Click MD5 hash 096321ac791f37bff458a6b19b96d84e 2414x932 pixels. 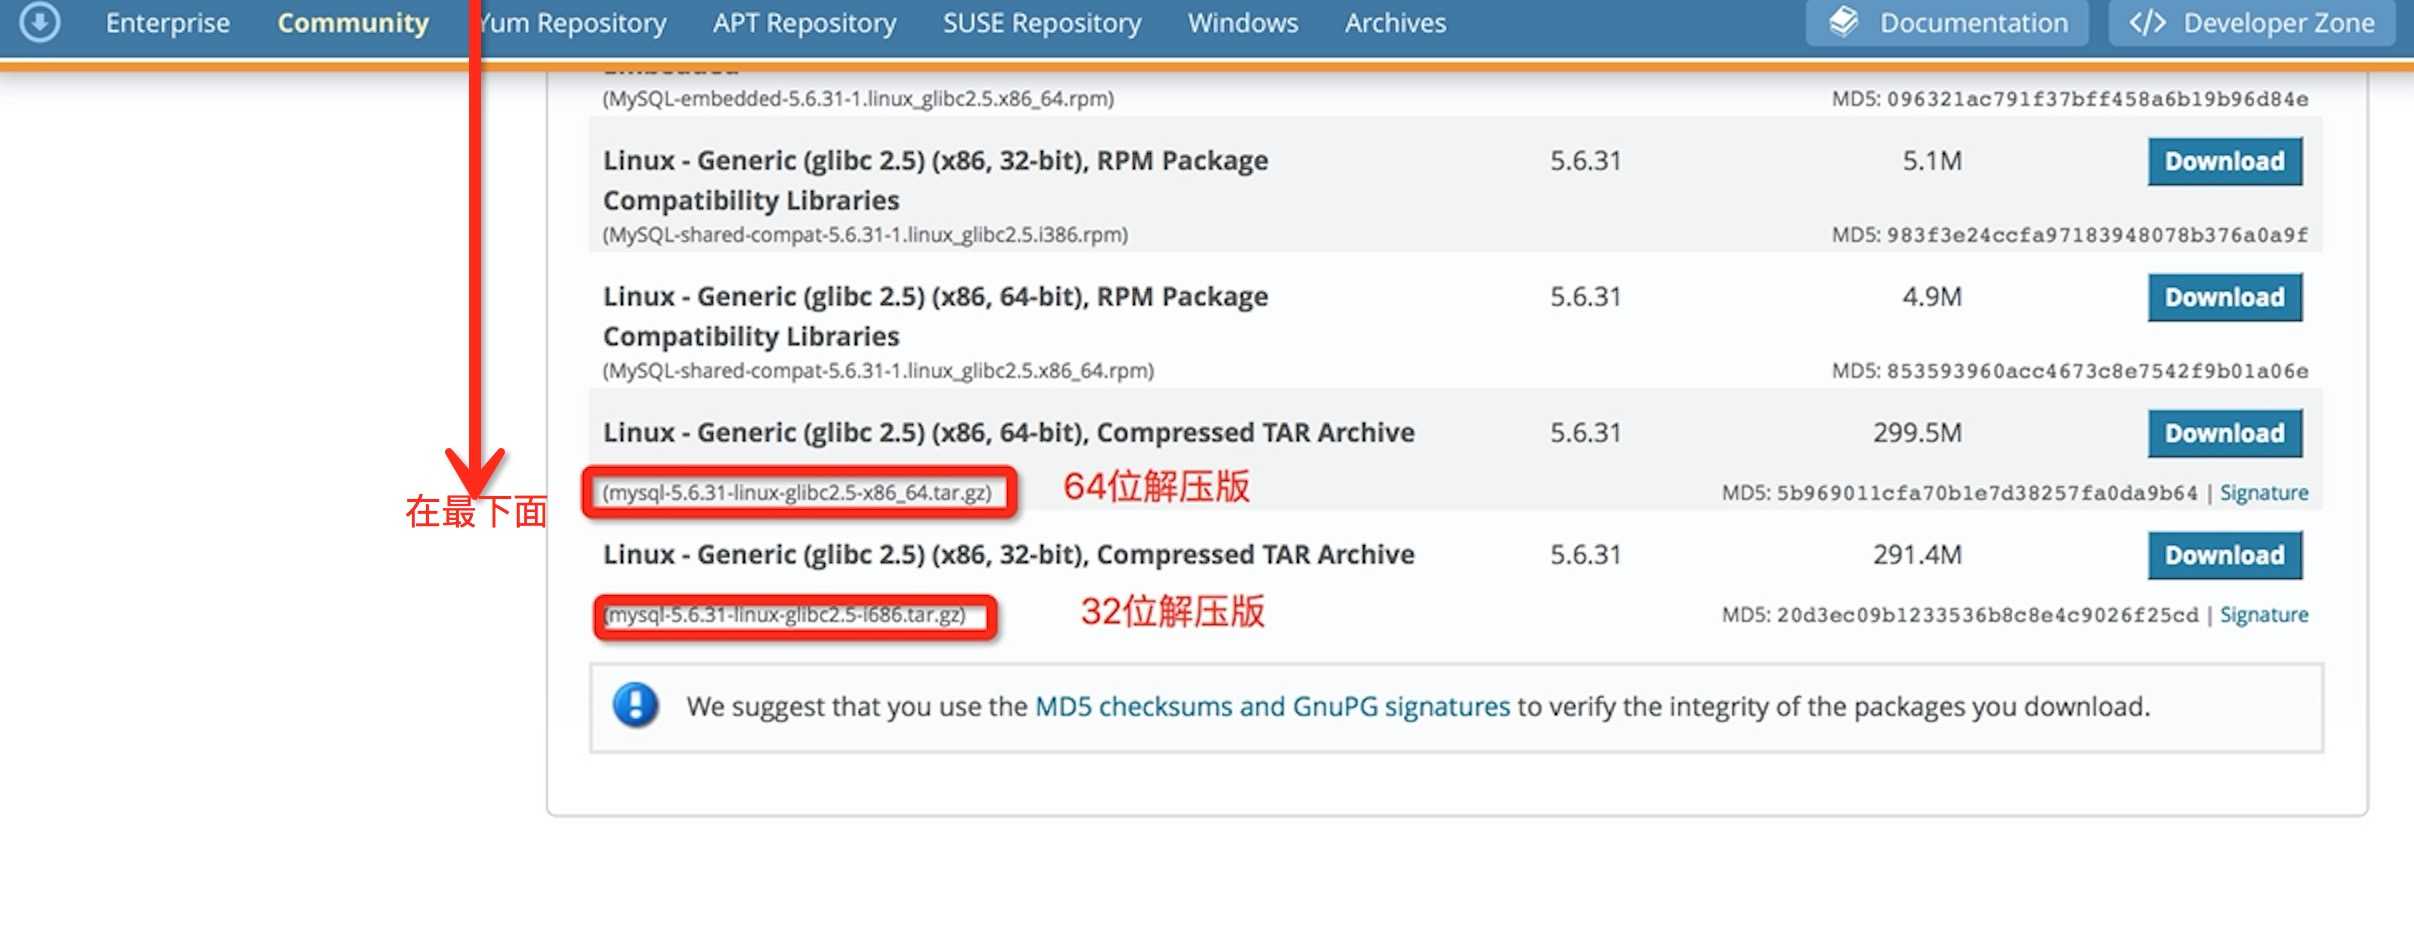(x=2097, y=99)
